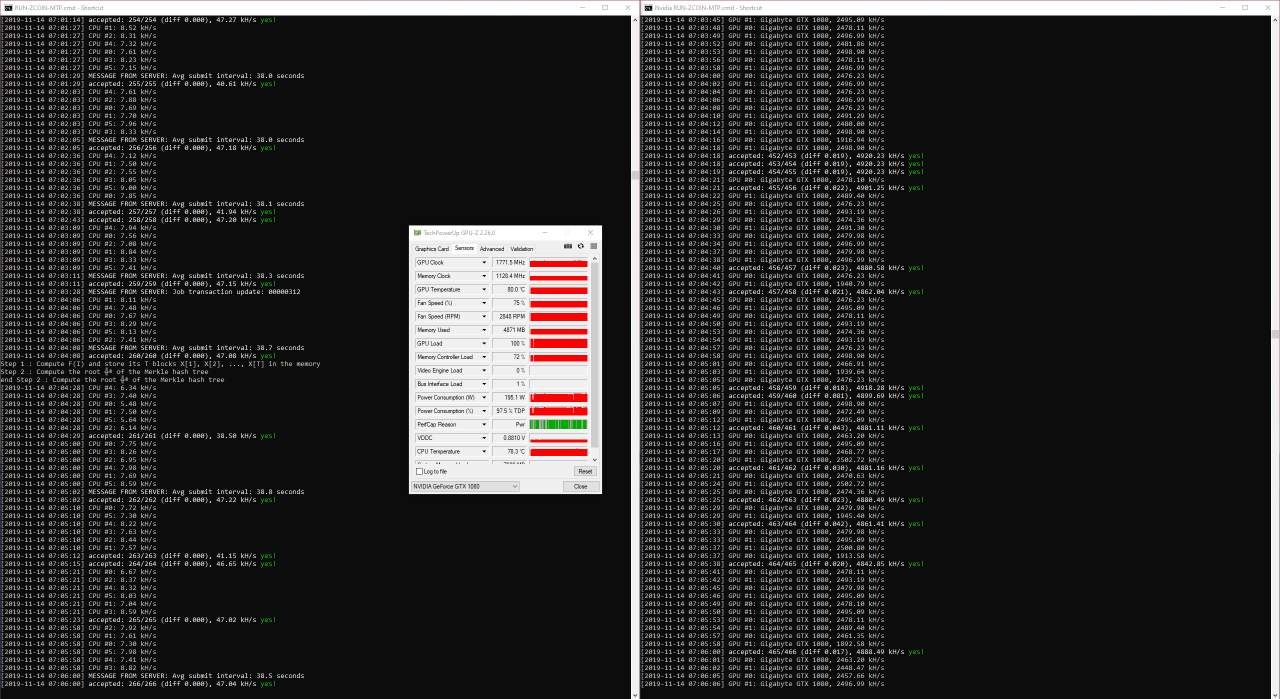Viewport: 1280px width, 699px height.
Task: Click the Close button in GPU-Z
Action: 580,486
